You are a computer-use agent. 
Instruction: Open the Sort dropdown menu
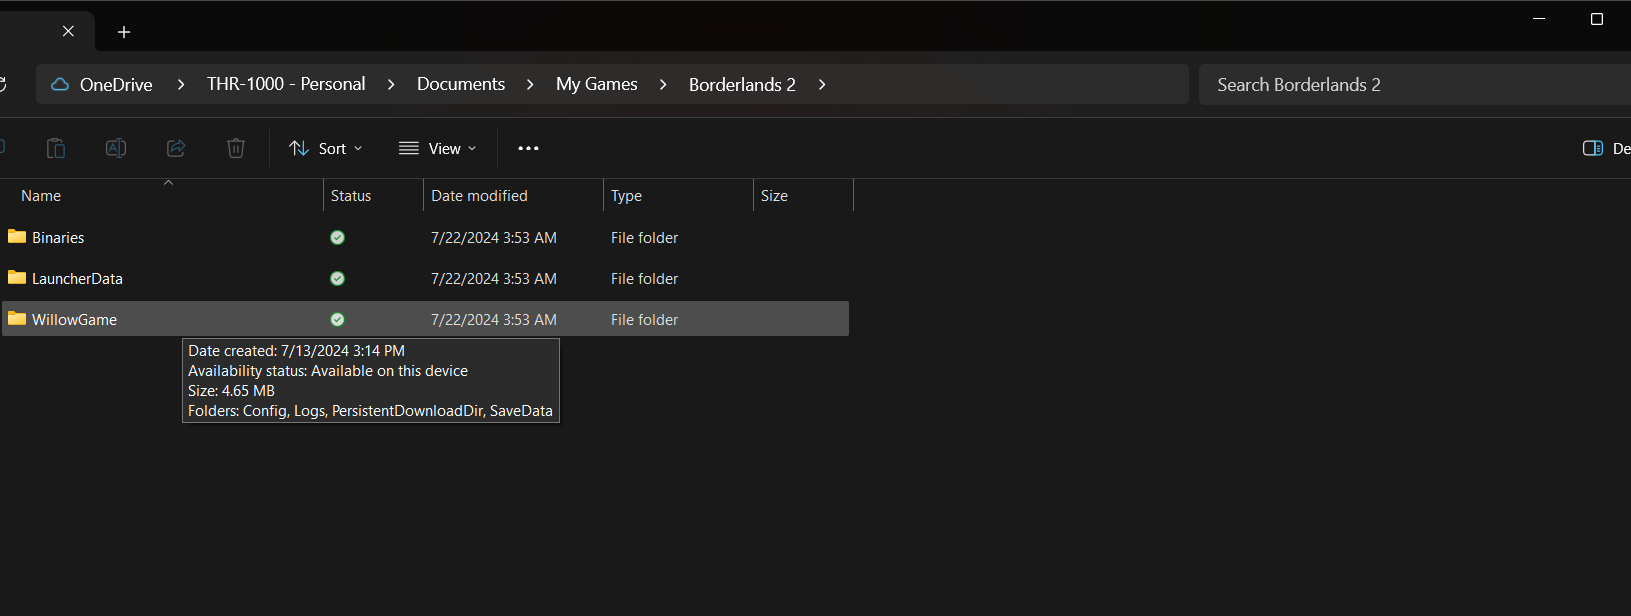pyautogui.click(x=326, y=148)
